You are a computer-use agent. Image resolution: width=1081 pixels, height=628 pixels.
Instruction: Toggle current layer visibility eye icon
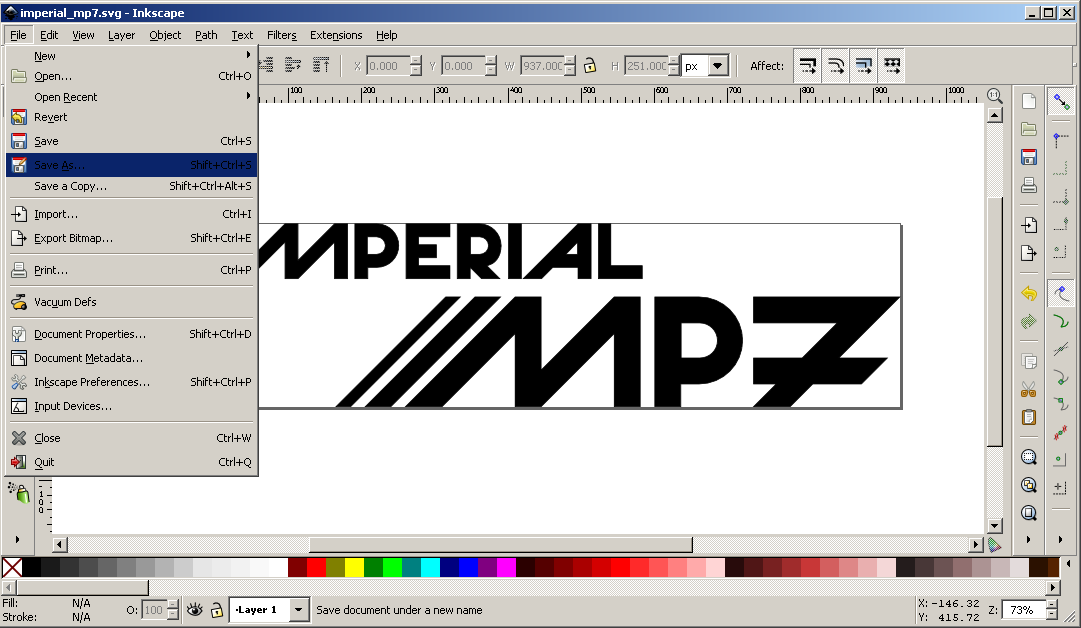coord(195,609)
